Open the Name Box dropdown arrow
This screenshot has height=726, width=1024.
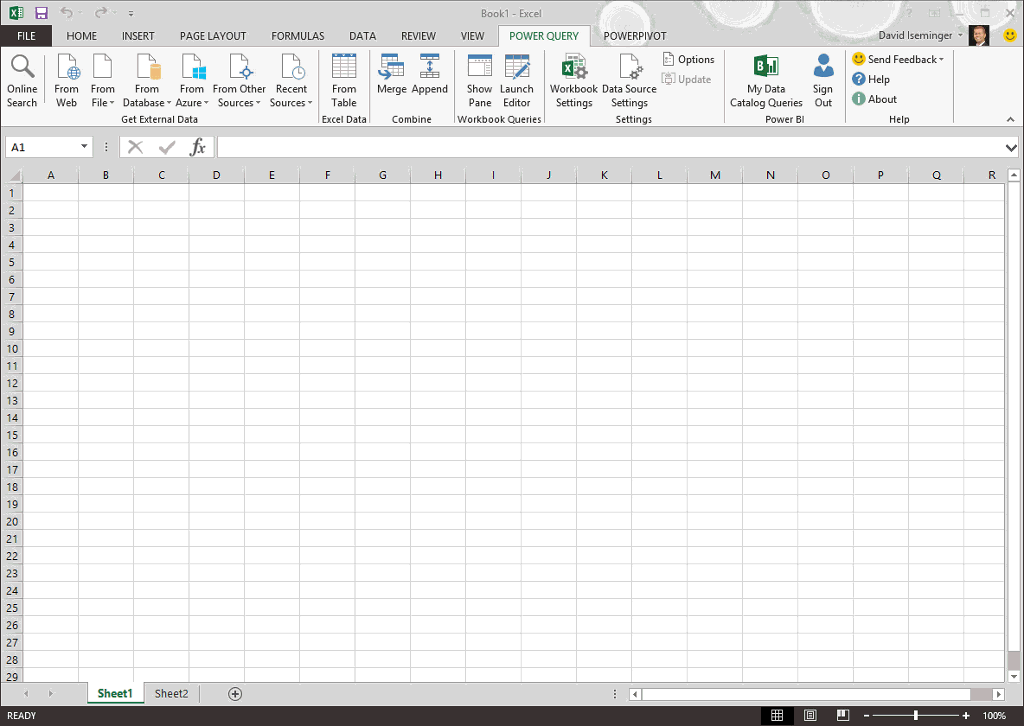point(84,147)
